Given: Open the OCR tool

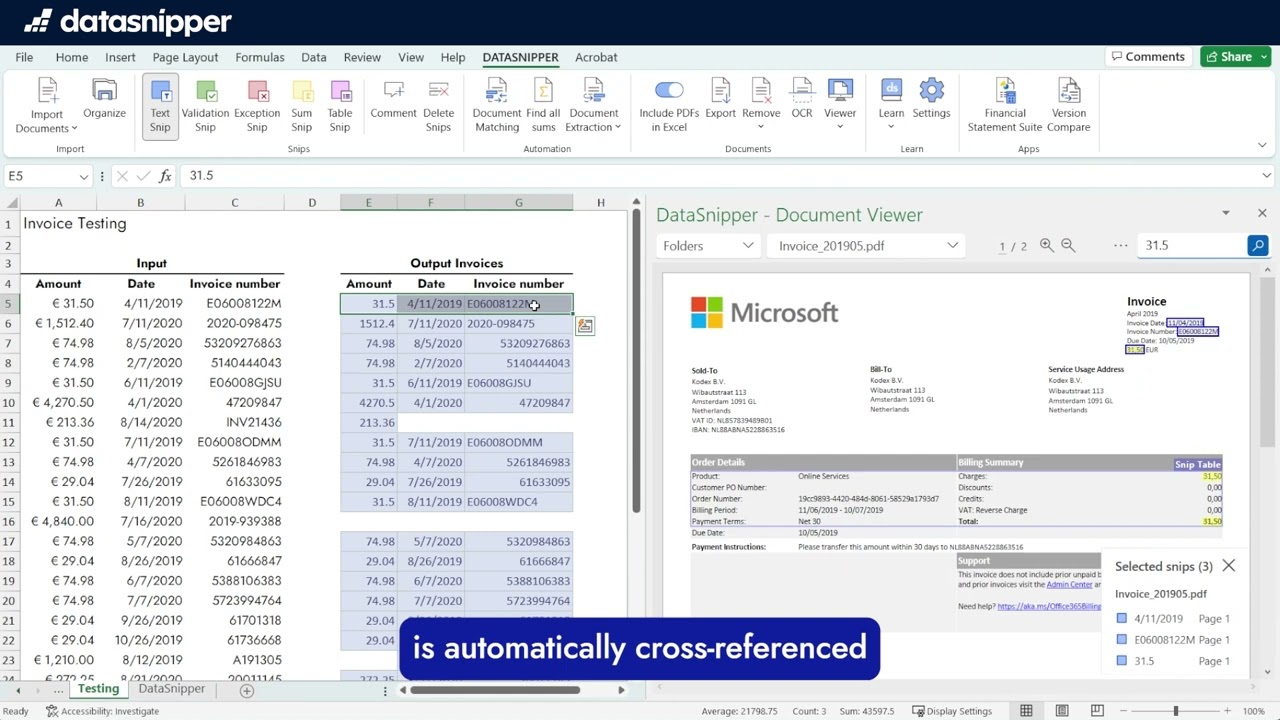Looking at the screenshot, I should click(x=802, y=100).
